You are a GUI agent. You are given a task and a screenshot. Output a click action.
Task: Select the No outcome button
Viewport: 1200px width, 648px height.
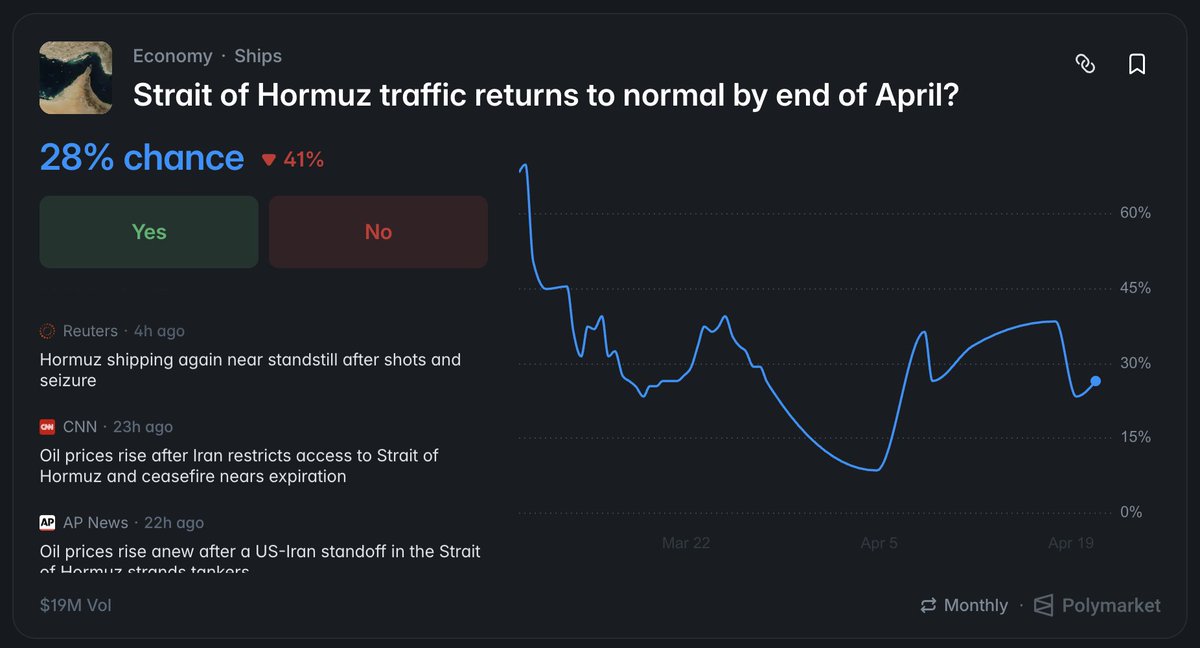tap(378, 232)
